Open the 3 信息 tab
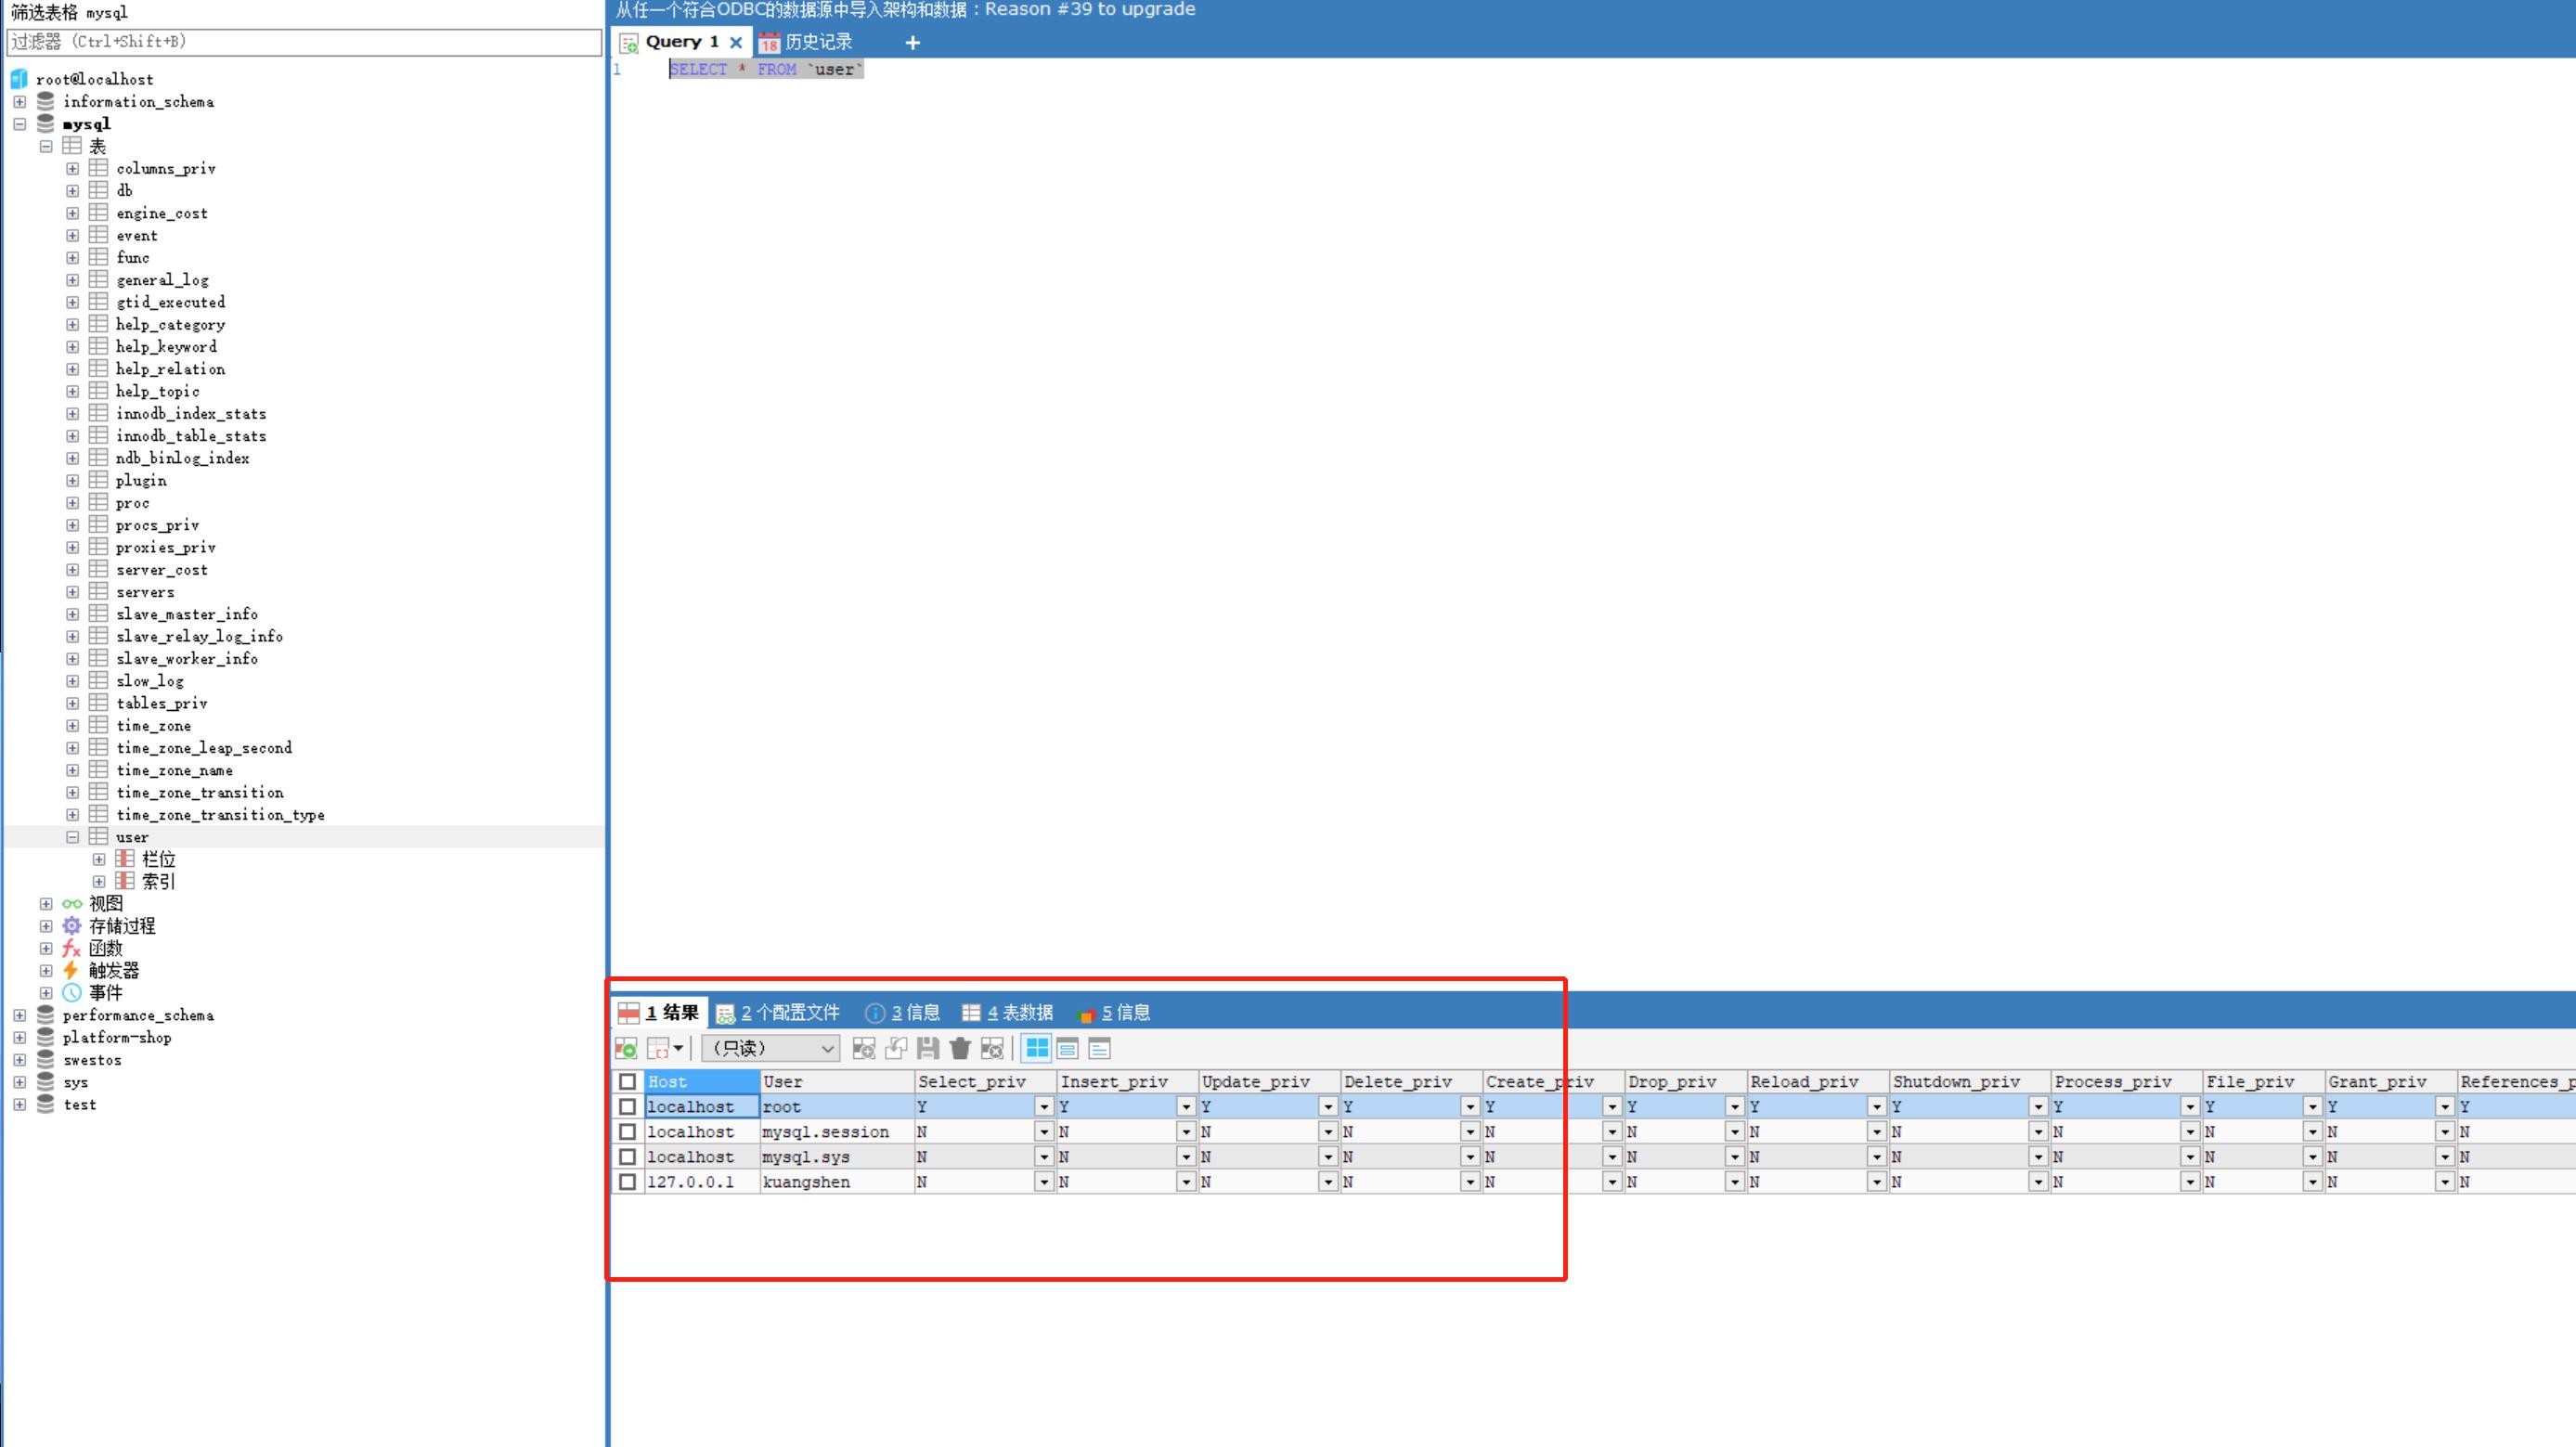The image size is (2576, 1447). point(902,1013)
